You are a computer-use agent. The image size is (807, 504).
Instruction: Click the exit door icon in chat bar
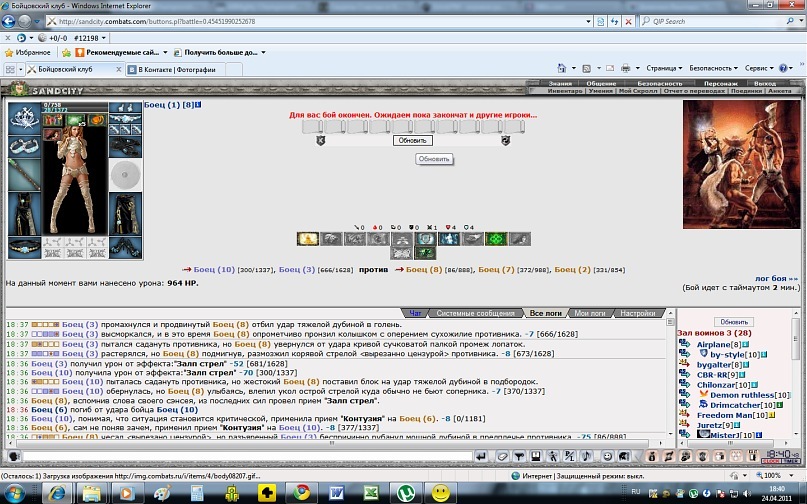click(x=753, y=456)
